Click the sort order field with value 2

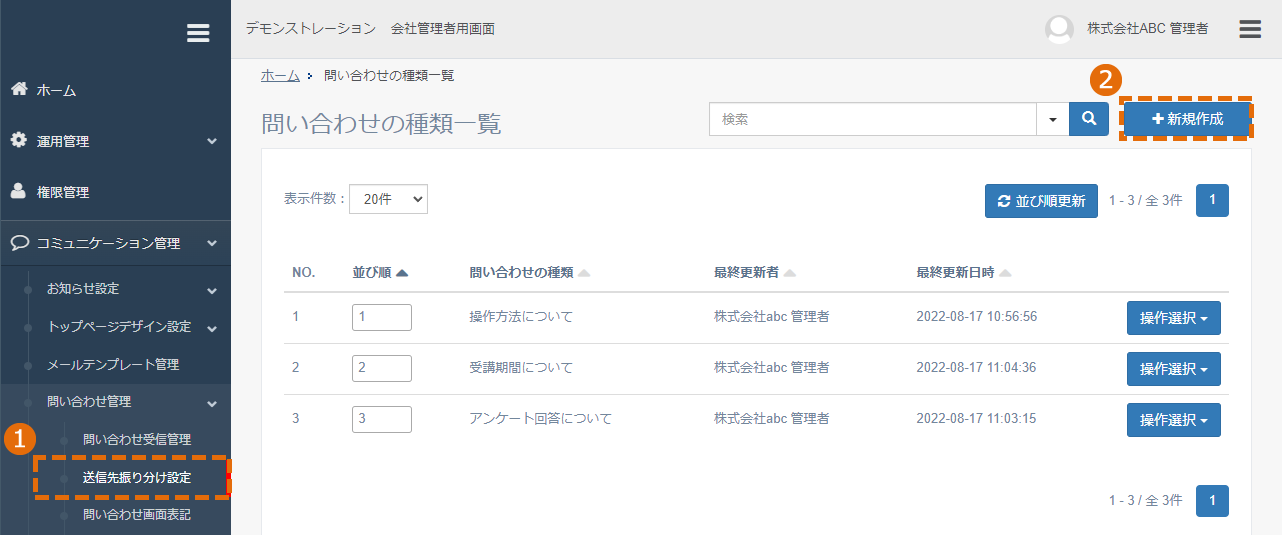[382, 368]
